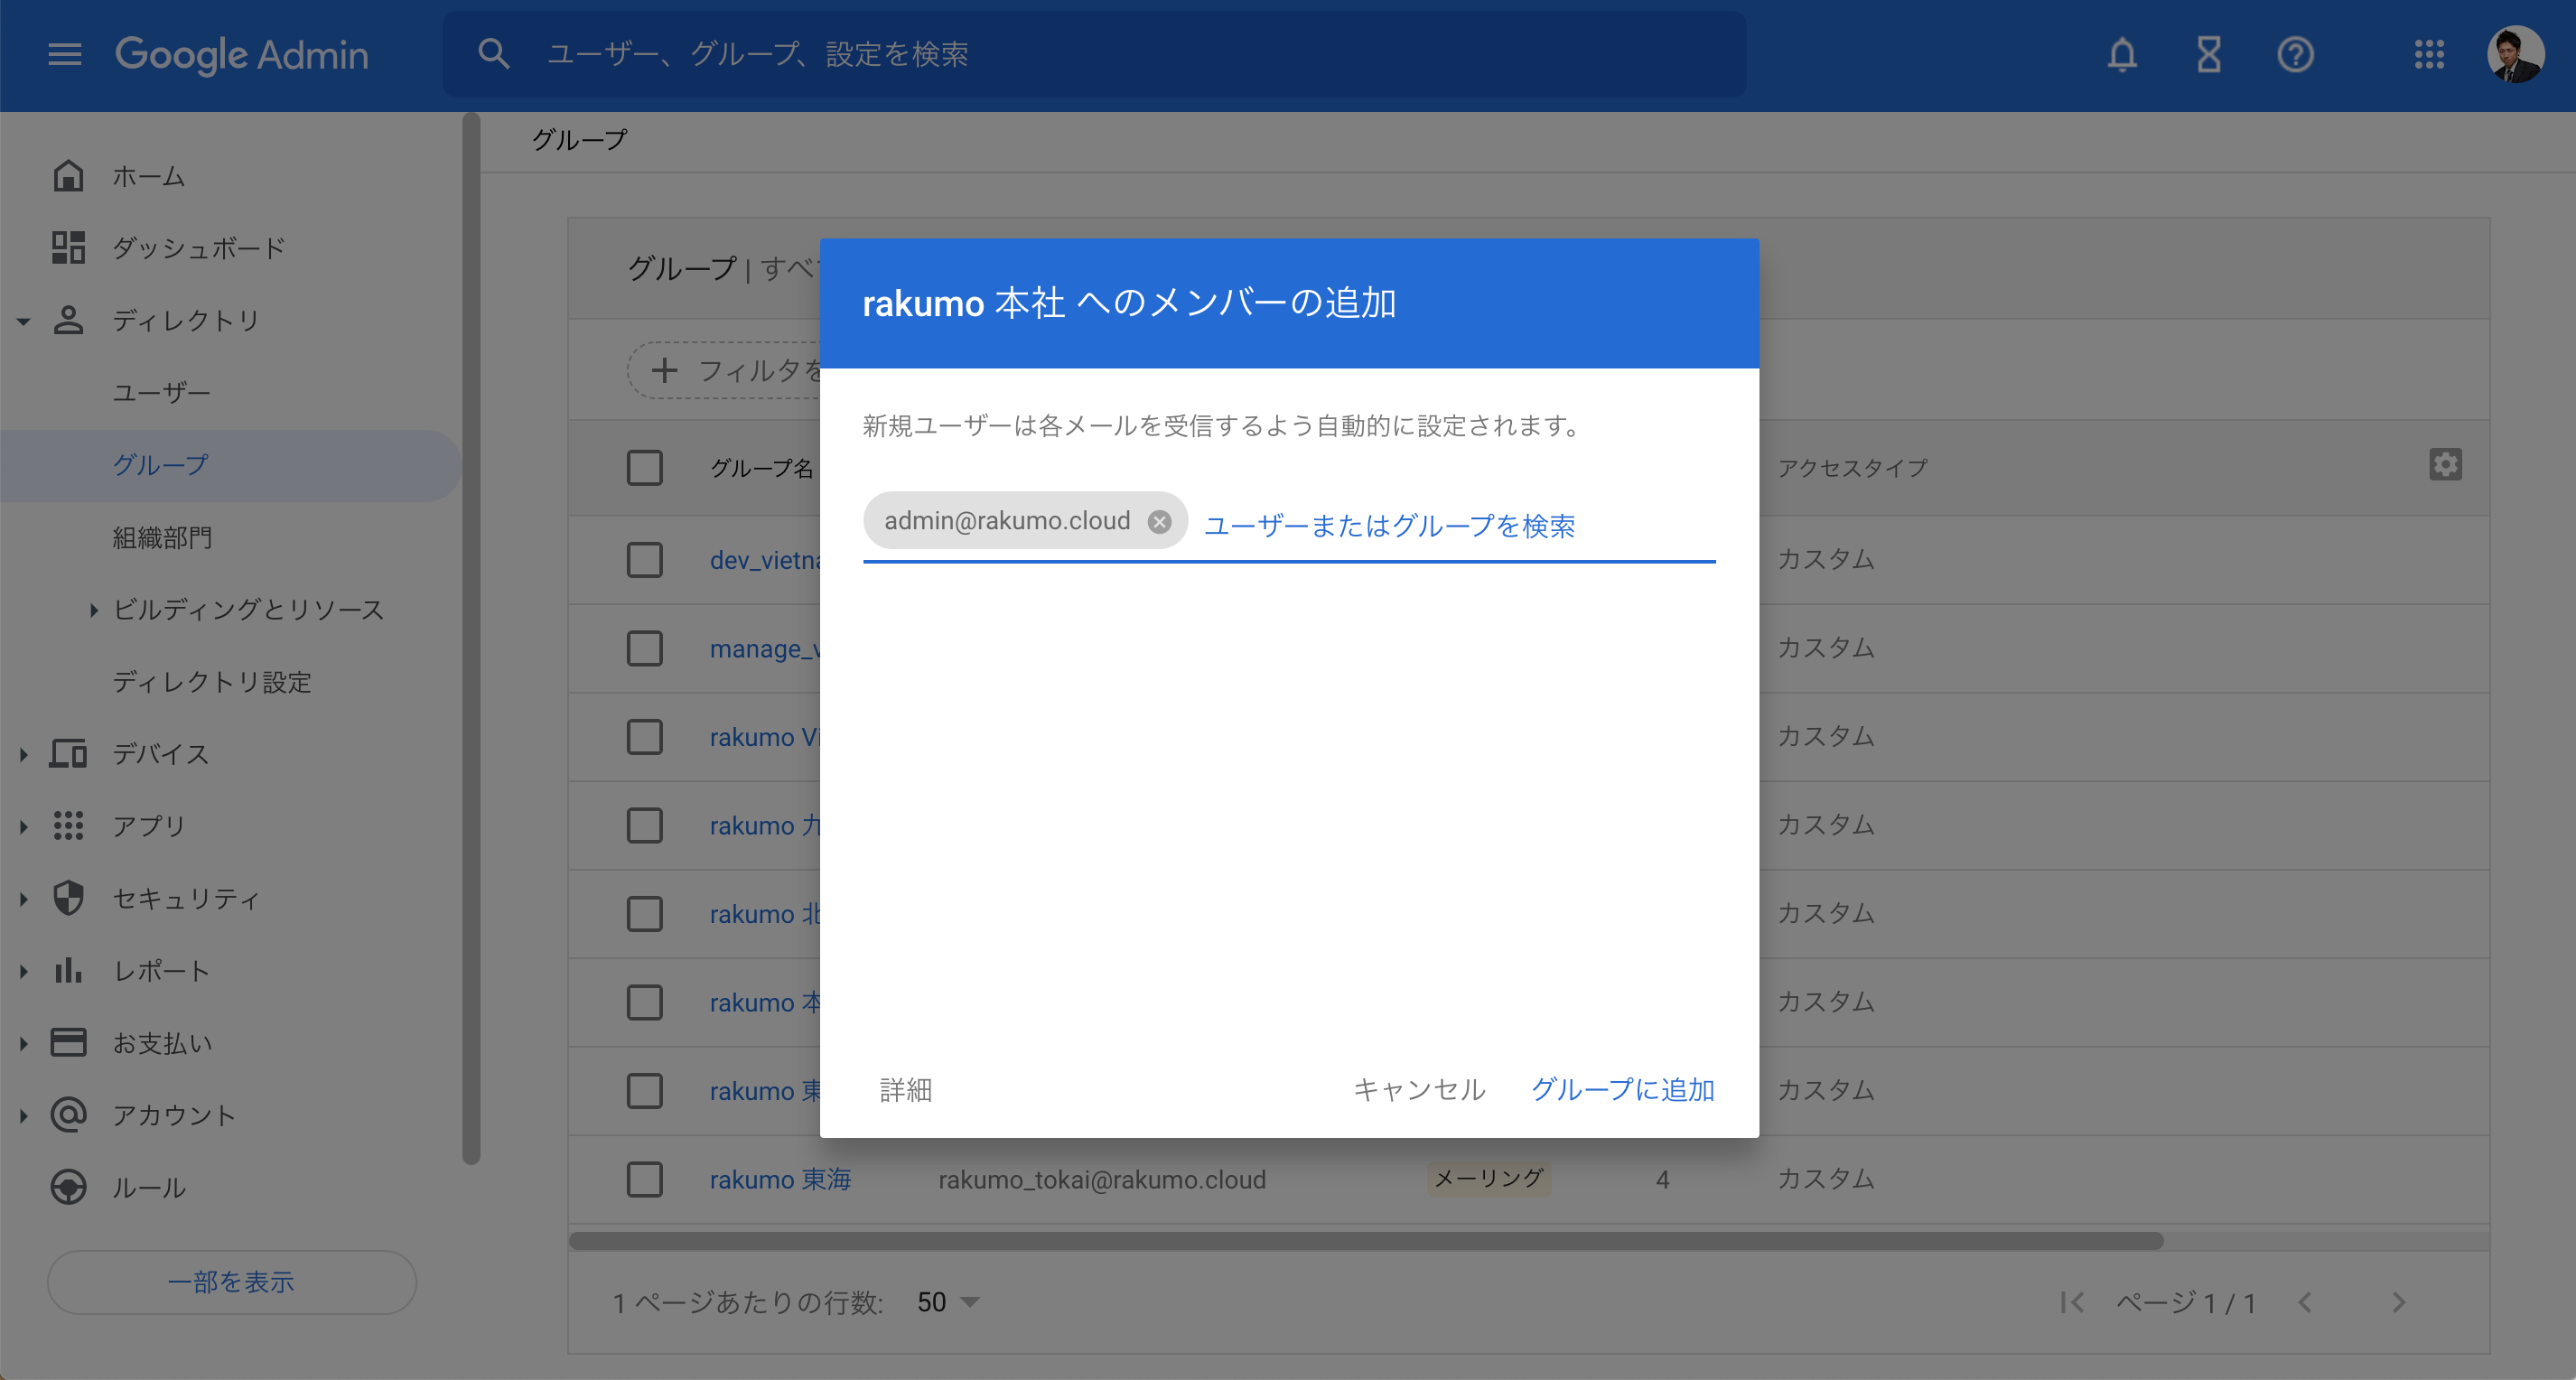The image size is (2576, 1380).
Task: Click the グループに追加 button
Action: coord(1623,1089)
